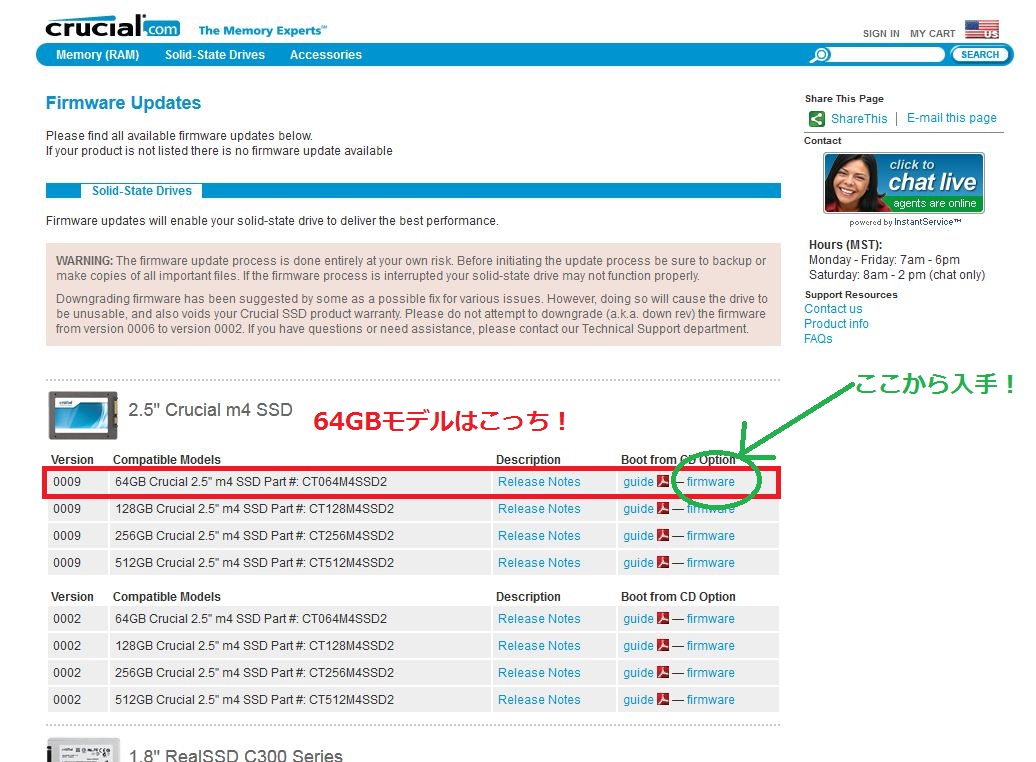The width and height of the screenshot is (1036, 762).
Task: Open guide link for 0009 128GB
Action: [638, 509]
